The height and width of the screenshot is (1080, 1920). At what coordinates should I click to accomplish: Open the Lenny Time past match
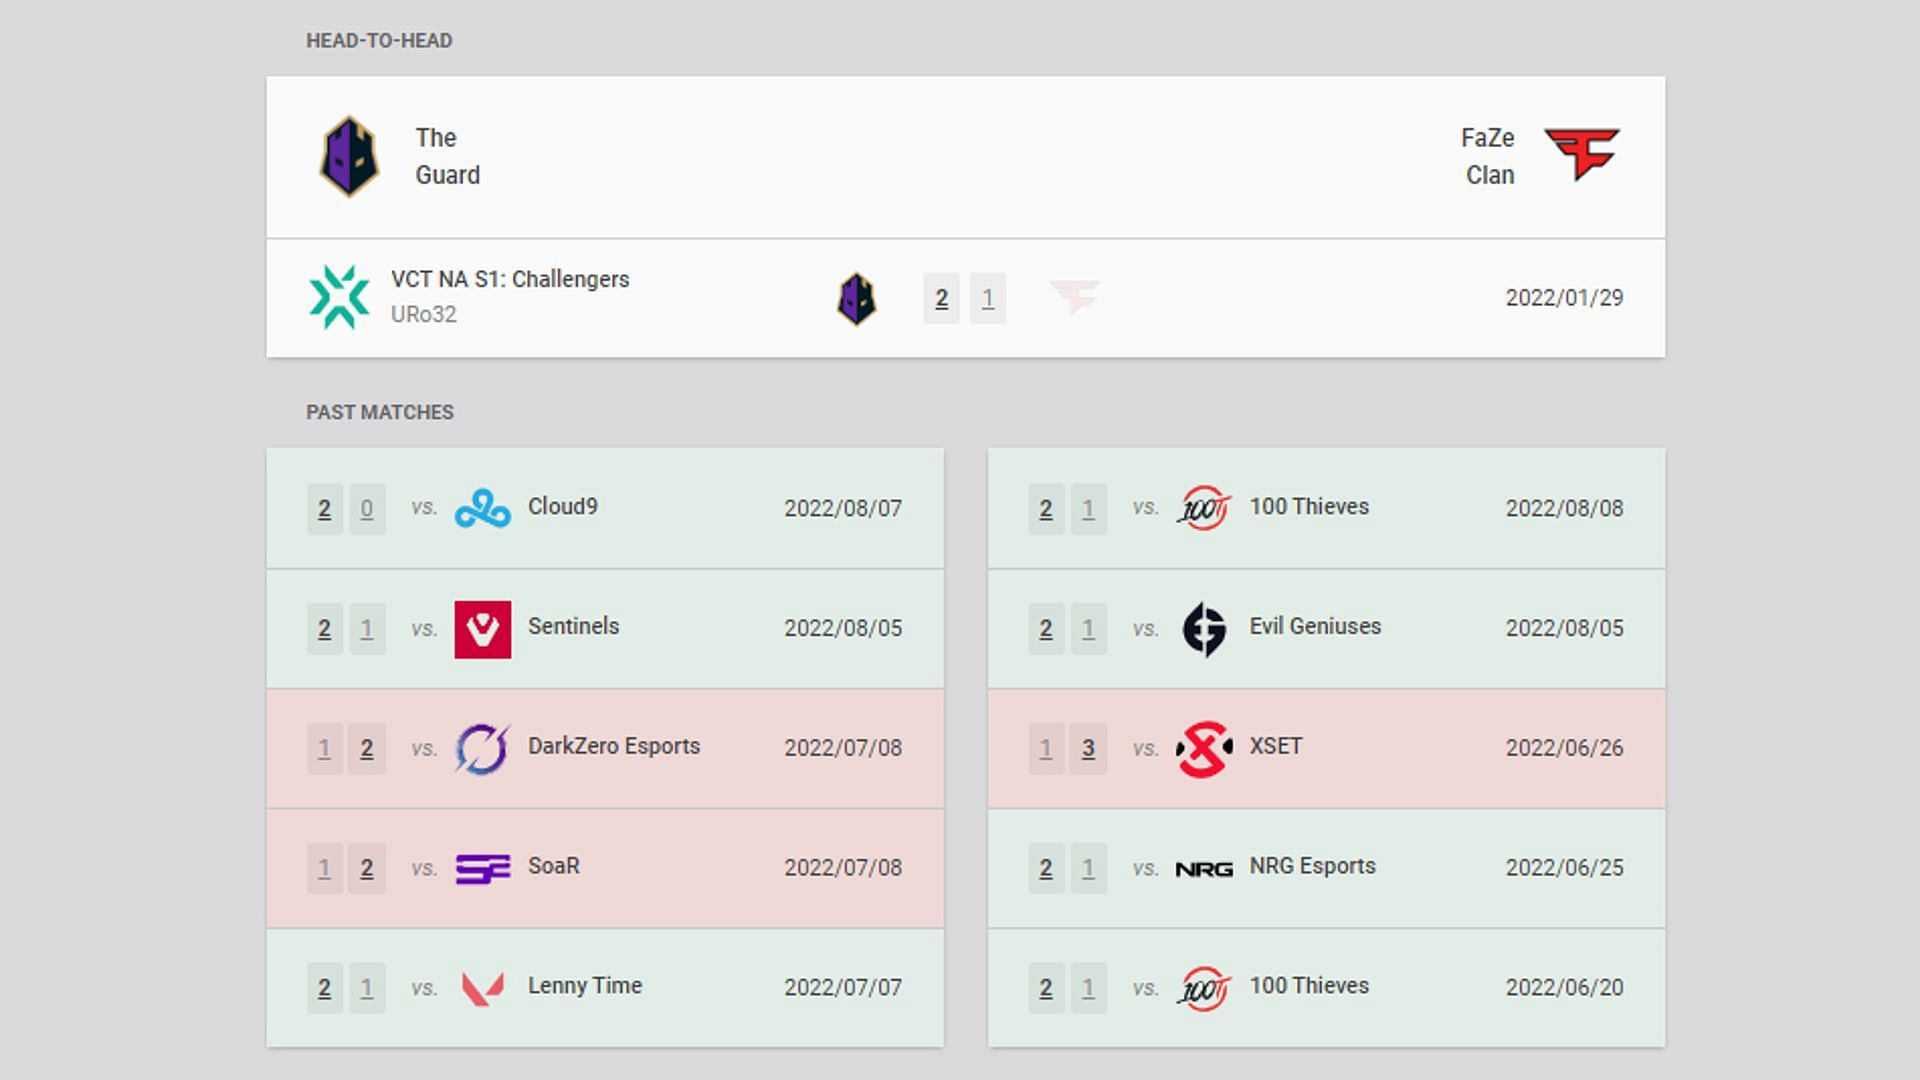[x=605, y=988]
